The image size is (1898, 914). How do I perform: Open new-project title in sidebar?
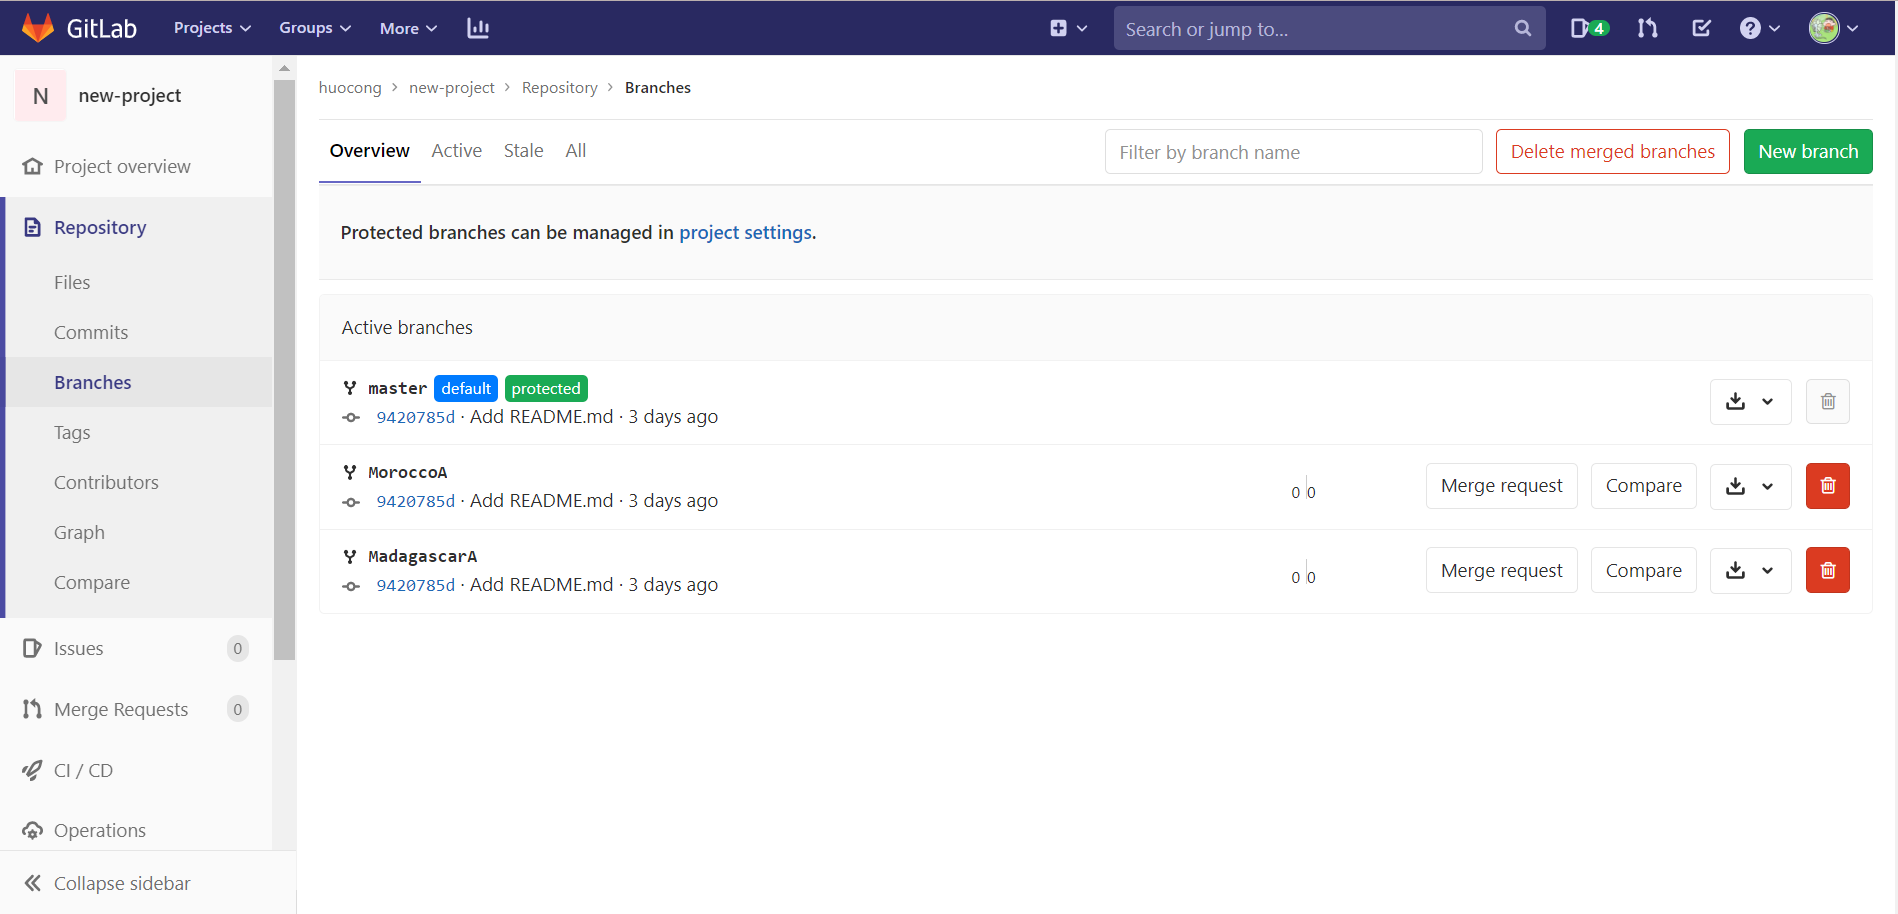coord(130,96)
